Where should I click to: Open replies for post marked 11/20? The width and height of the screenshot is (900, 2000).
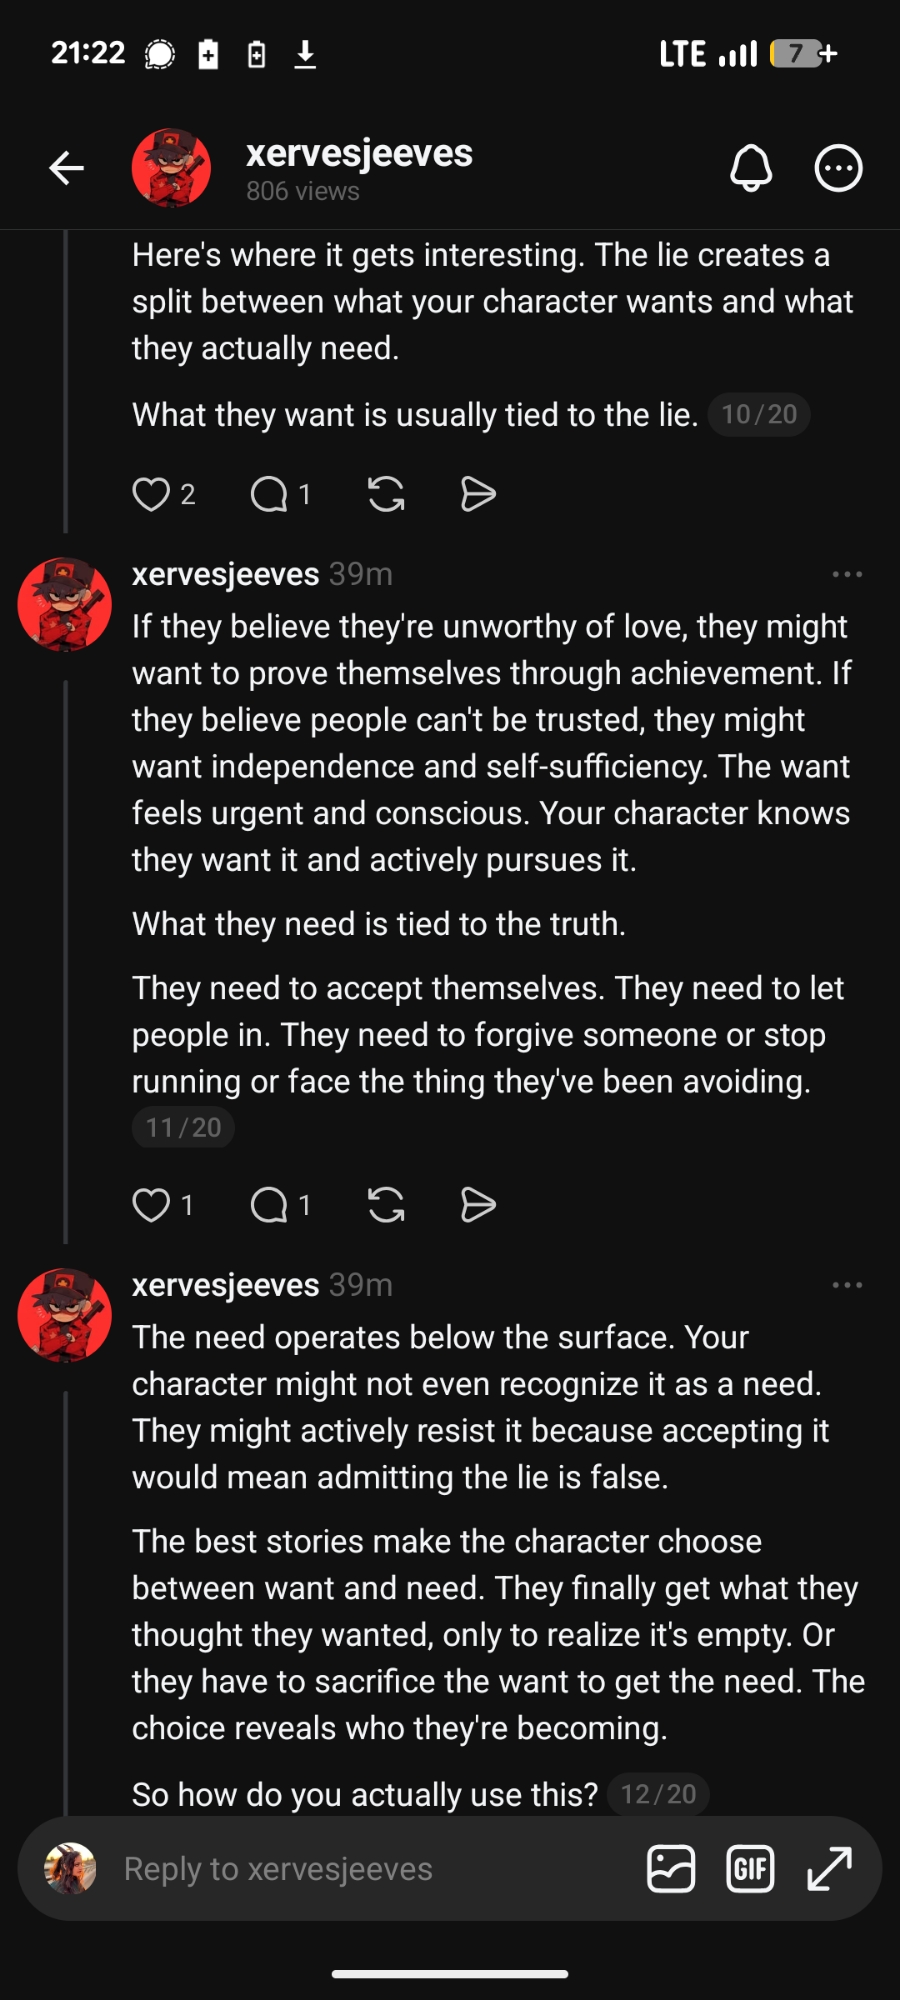[269, 1205]
